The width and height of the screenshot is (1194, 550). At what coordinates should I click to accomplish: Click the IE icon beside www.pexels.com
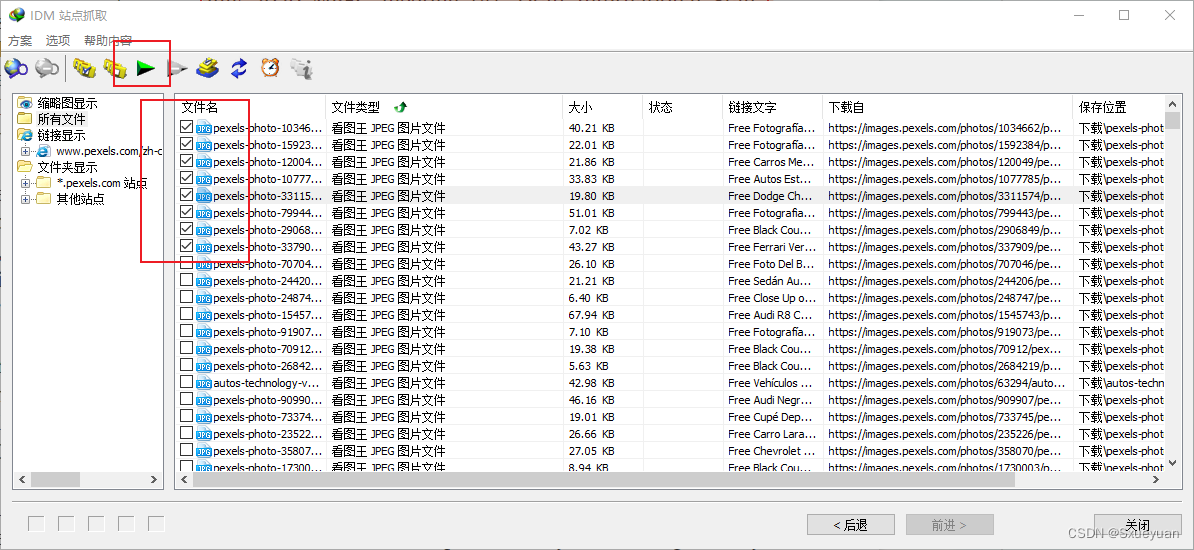pyautogui.click(x=43, y=151)
